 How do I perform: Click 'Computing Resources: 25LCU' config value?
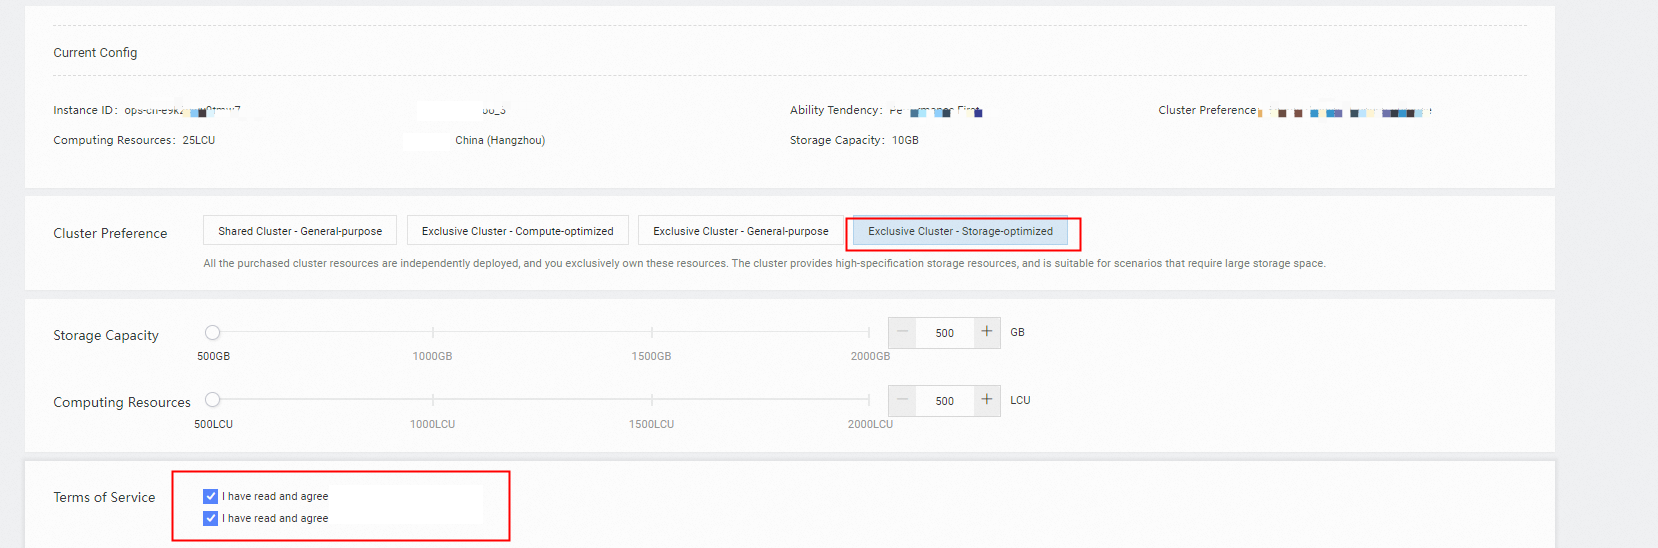[134, 140]
